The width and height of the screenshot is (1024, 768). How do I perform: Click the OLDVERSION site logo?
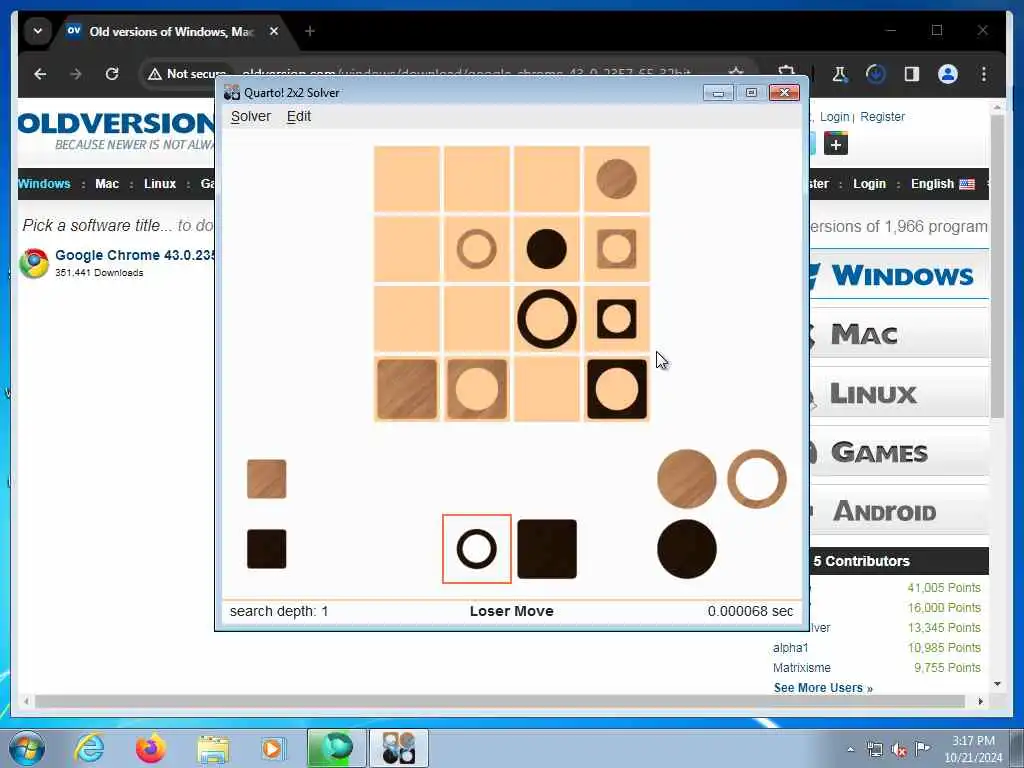click(x=116, y=131)
